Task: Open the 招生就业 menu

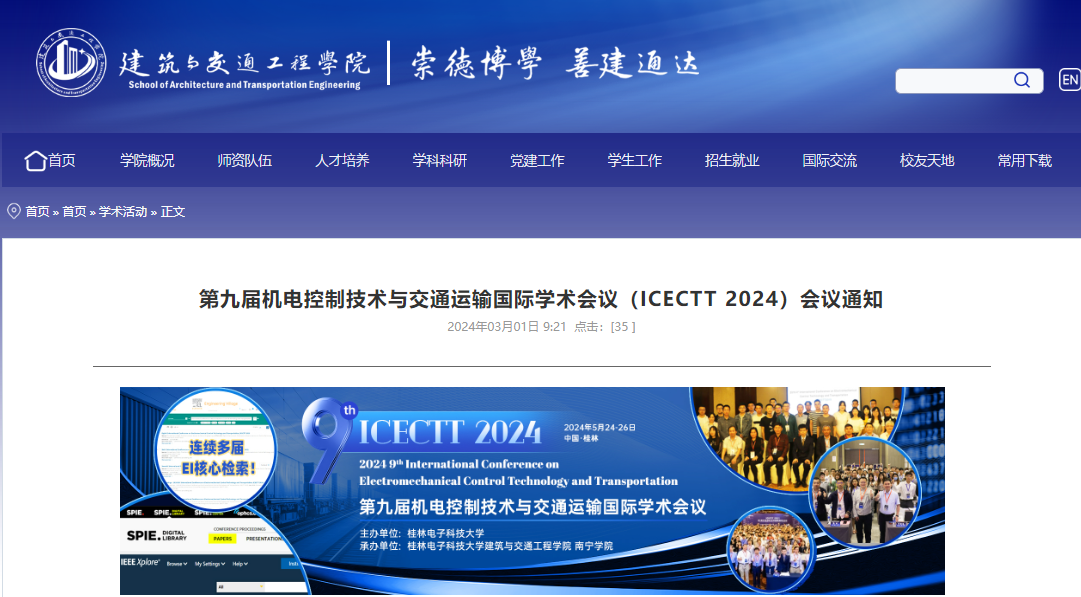Action: click(732, 161)
